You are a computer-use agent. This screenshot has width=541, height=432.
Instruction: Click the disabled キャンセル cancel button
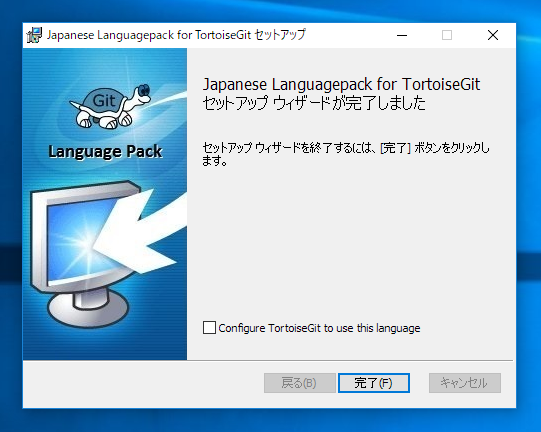pyautogui.click(x=464, y=383)
